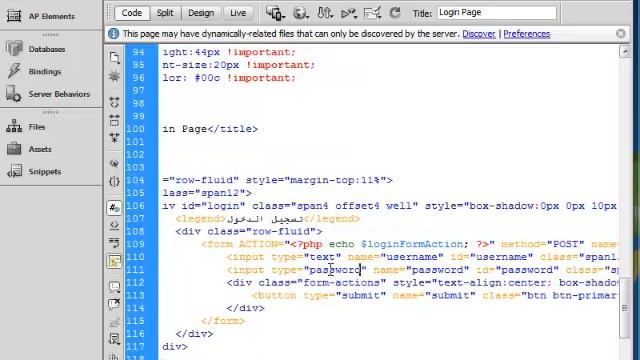The height and width of the screenshot is (360, 640).
Task: Switch to Split view
Action: click(x=165, y=13)
